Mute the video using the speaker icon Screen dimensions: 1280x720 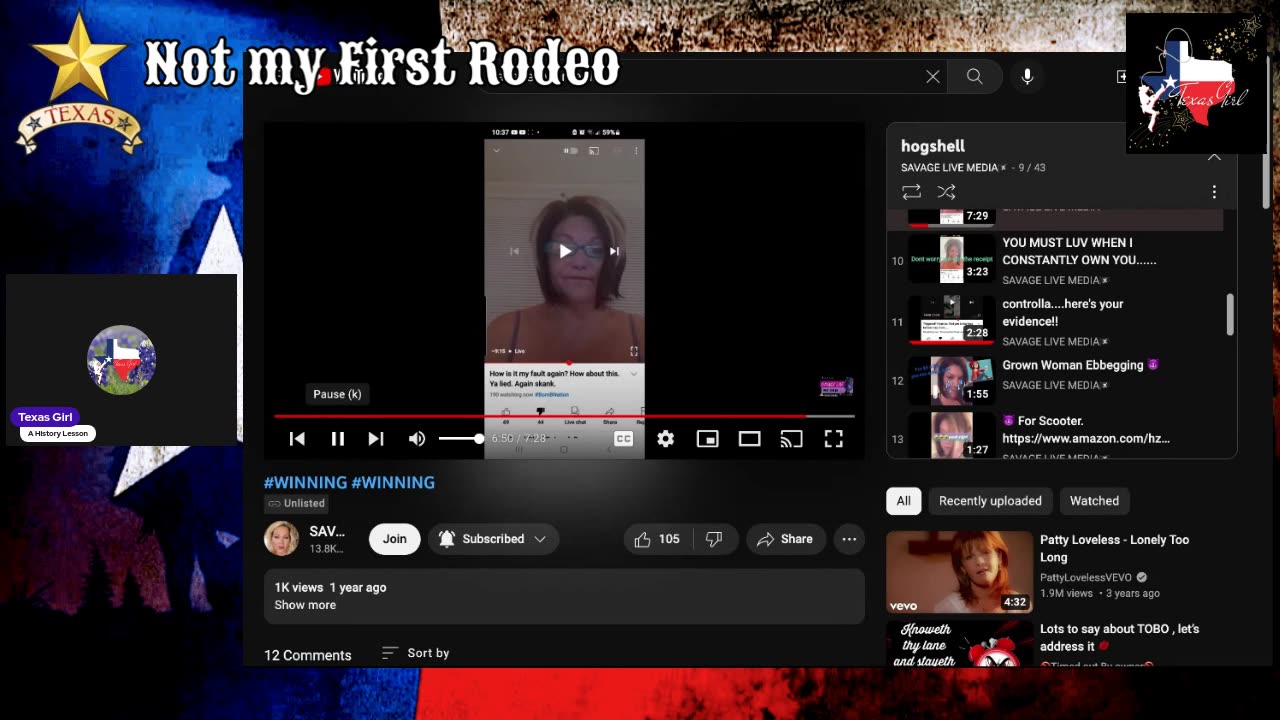[417, 439]
